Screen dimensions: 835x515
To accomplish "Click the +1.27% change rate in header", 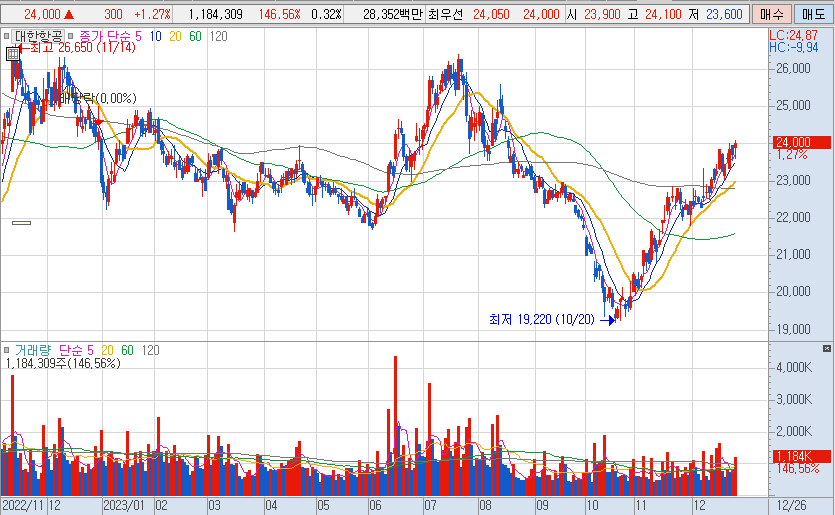I will tap(152, 14).
